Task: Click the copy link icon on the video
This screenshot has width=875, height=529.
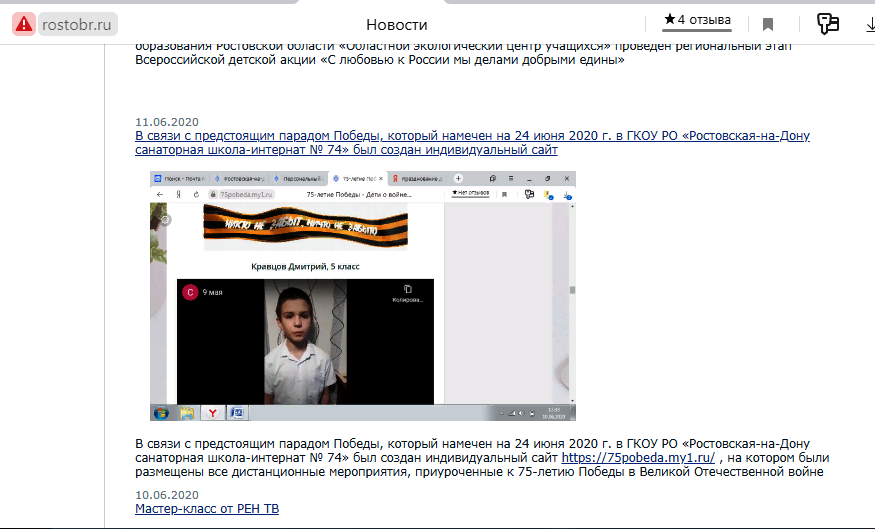Action: coord(407,289)
